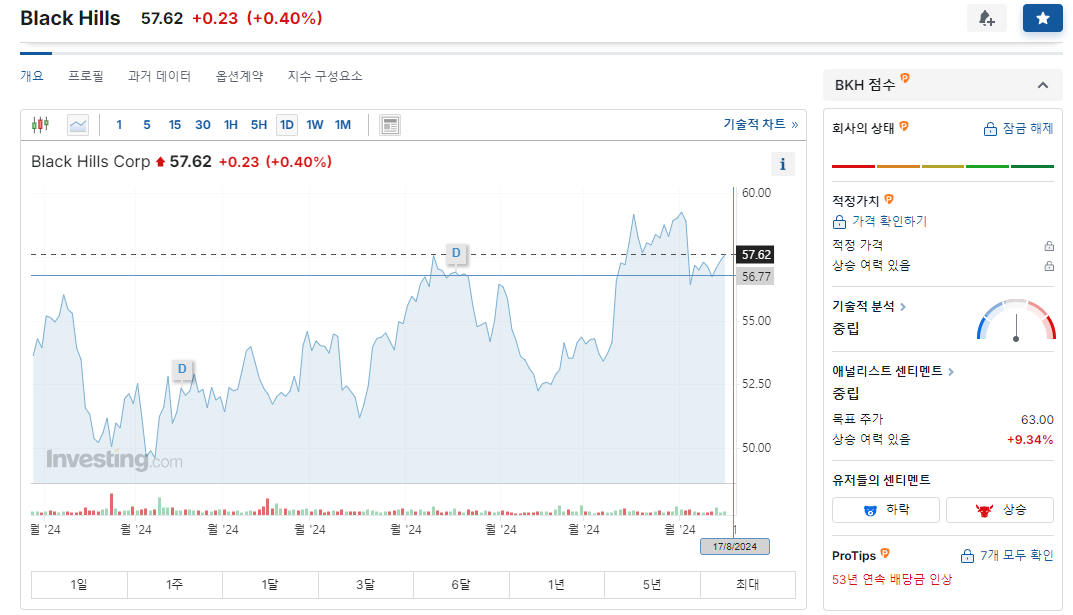This screenshot has height=615, width=1073.
Task: Select the 1W interval
Action: pyautogui.click(x=315, y=125)
